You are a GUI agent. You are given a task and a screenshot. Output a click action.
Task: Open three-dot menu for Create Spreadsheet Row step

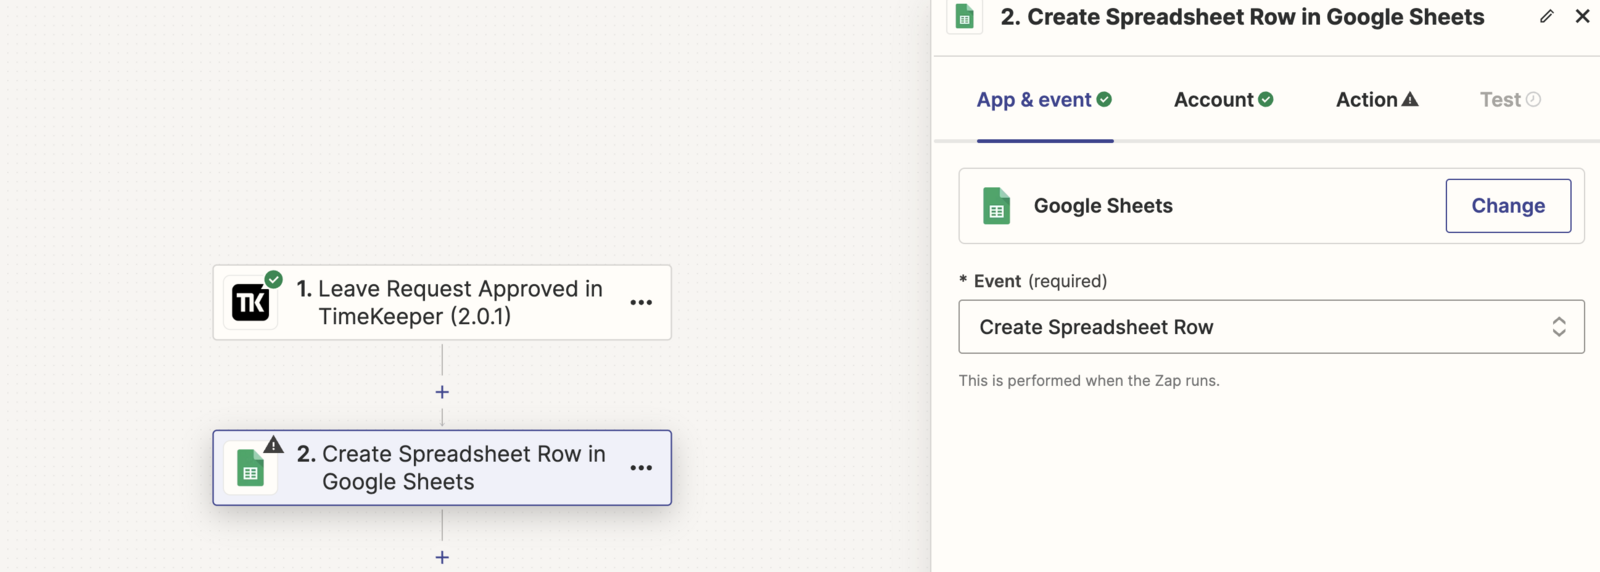point(641,468)
